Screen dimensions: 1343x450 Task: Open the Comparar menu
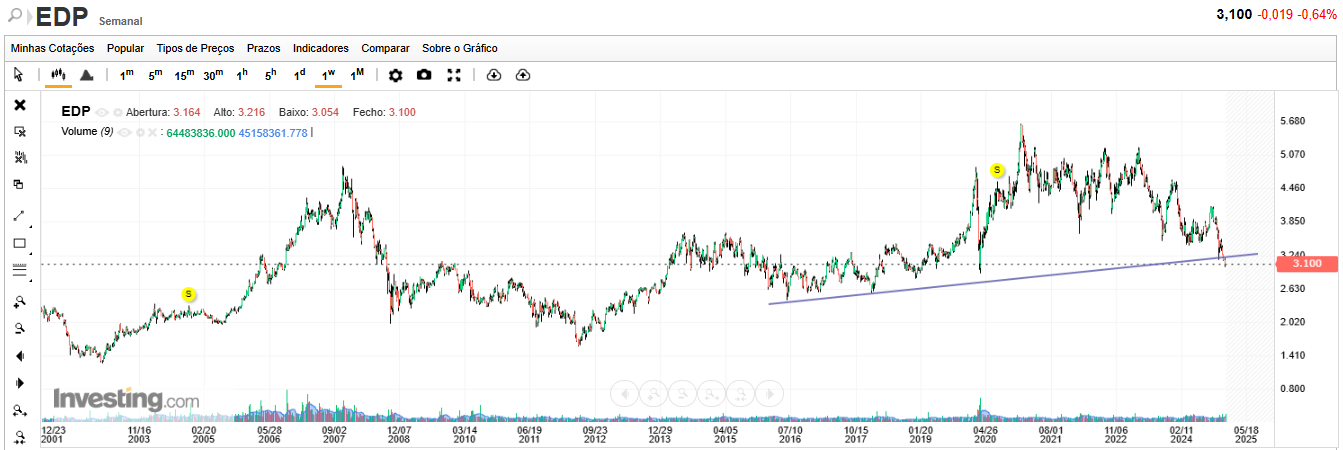coord(385,48)
